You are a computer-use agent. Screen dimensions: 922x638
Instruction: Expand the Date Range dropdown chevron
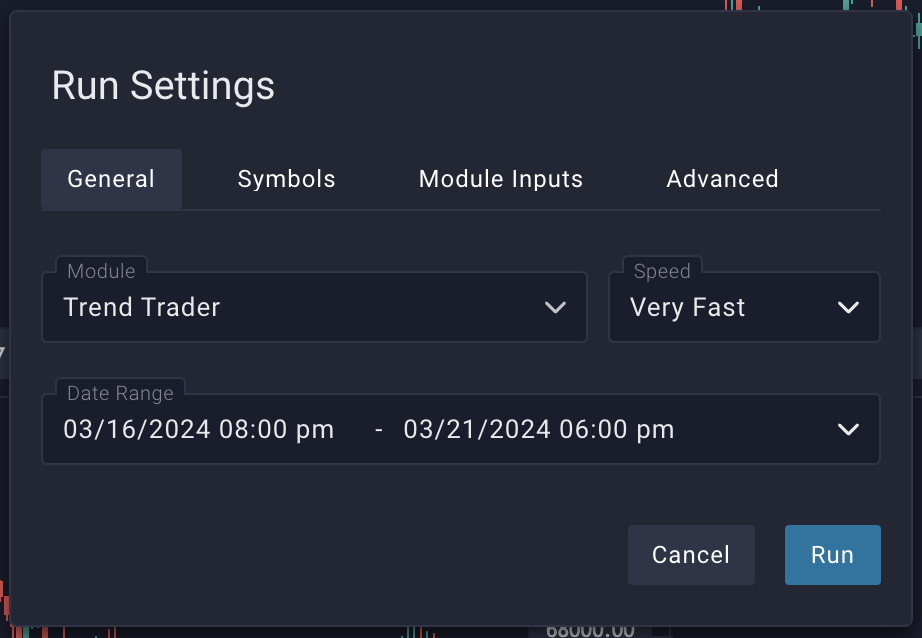coord(848,430)
